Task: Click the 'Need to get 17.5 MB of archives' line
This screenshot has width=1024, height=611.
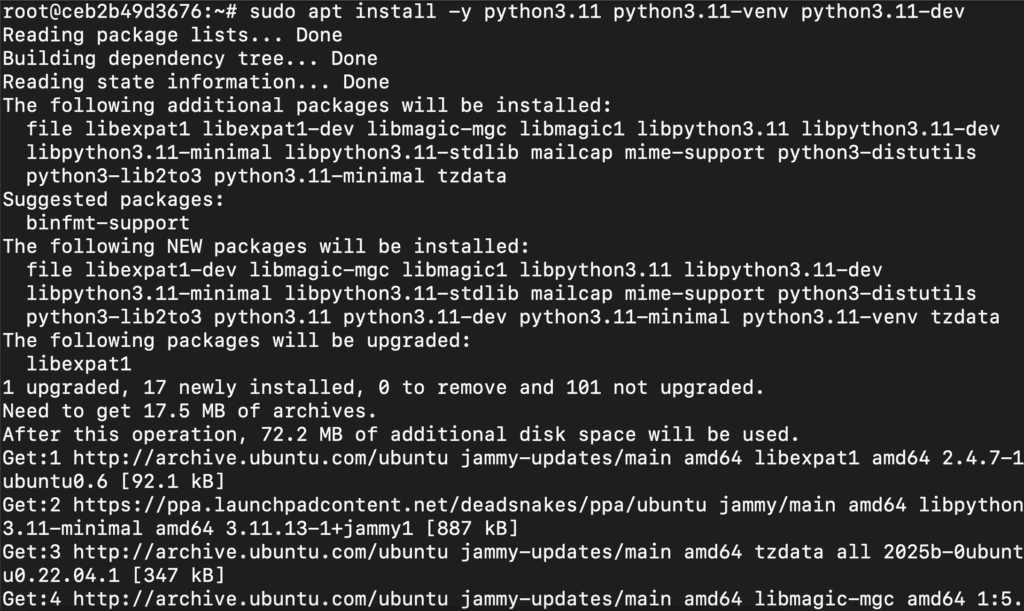Action: pos(190,411)
